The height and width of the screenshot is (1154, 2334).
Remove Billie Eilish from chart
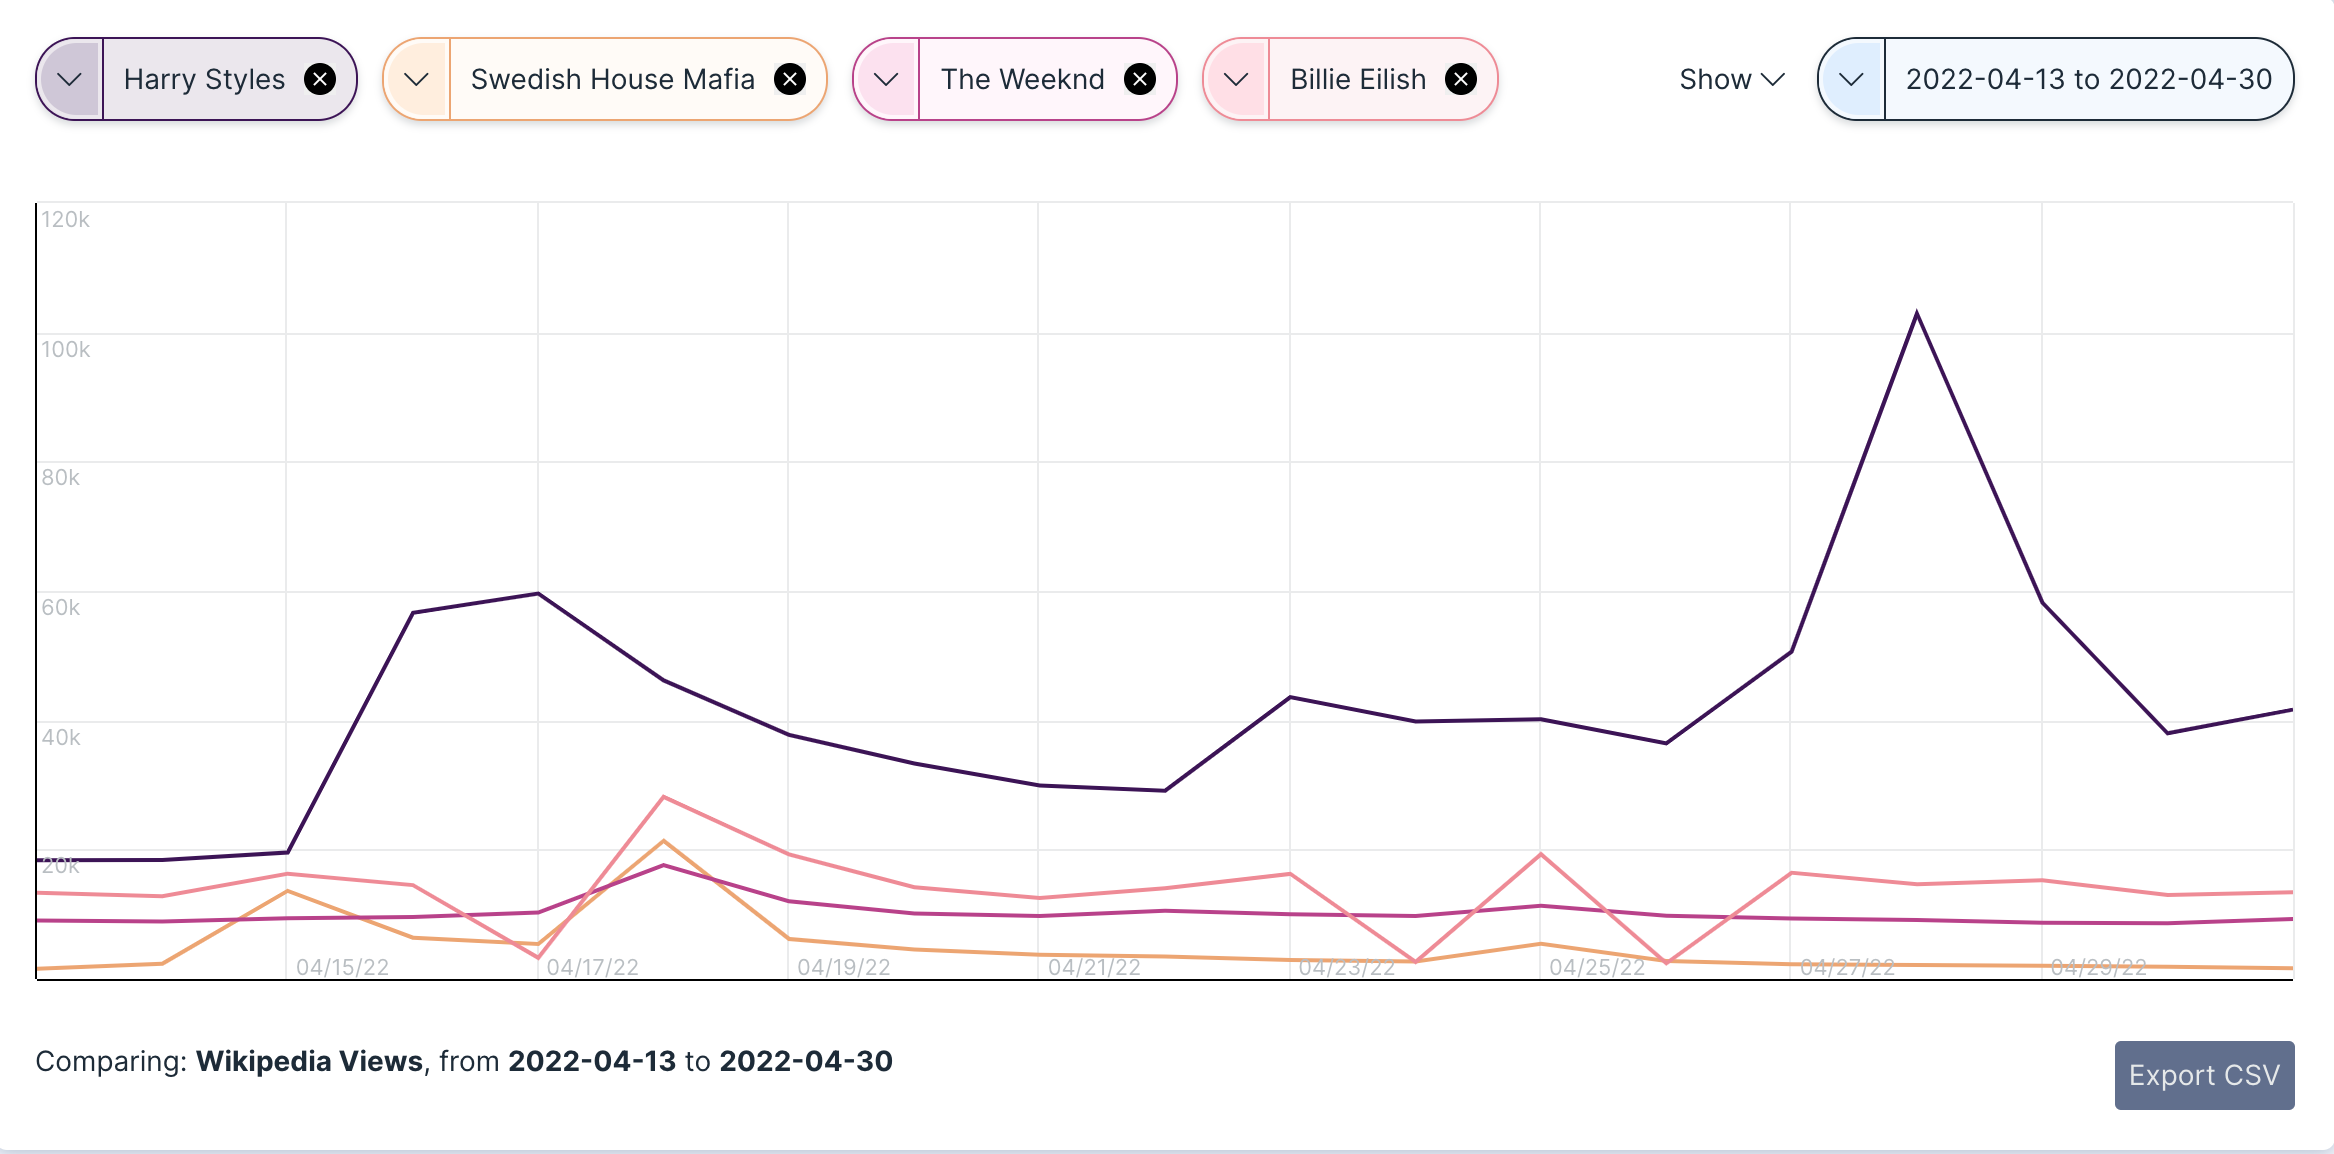tap(1461, 79)
